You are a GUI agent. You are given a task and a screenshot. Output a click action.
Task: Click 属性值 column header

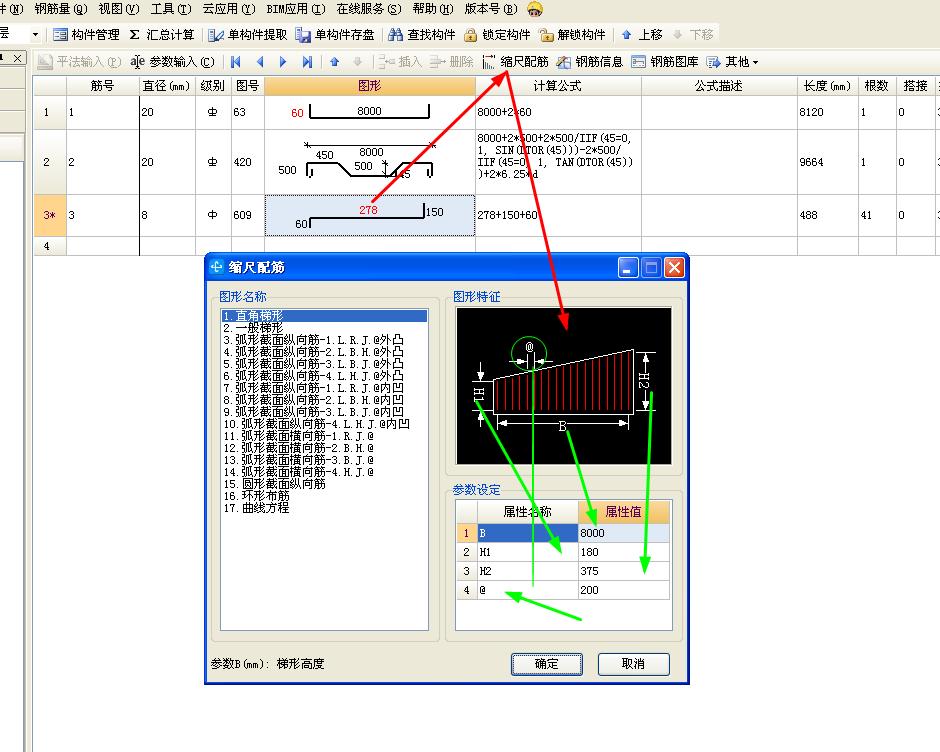[623, 512]
